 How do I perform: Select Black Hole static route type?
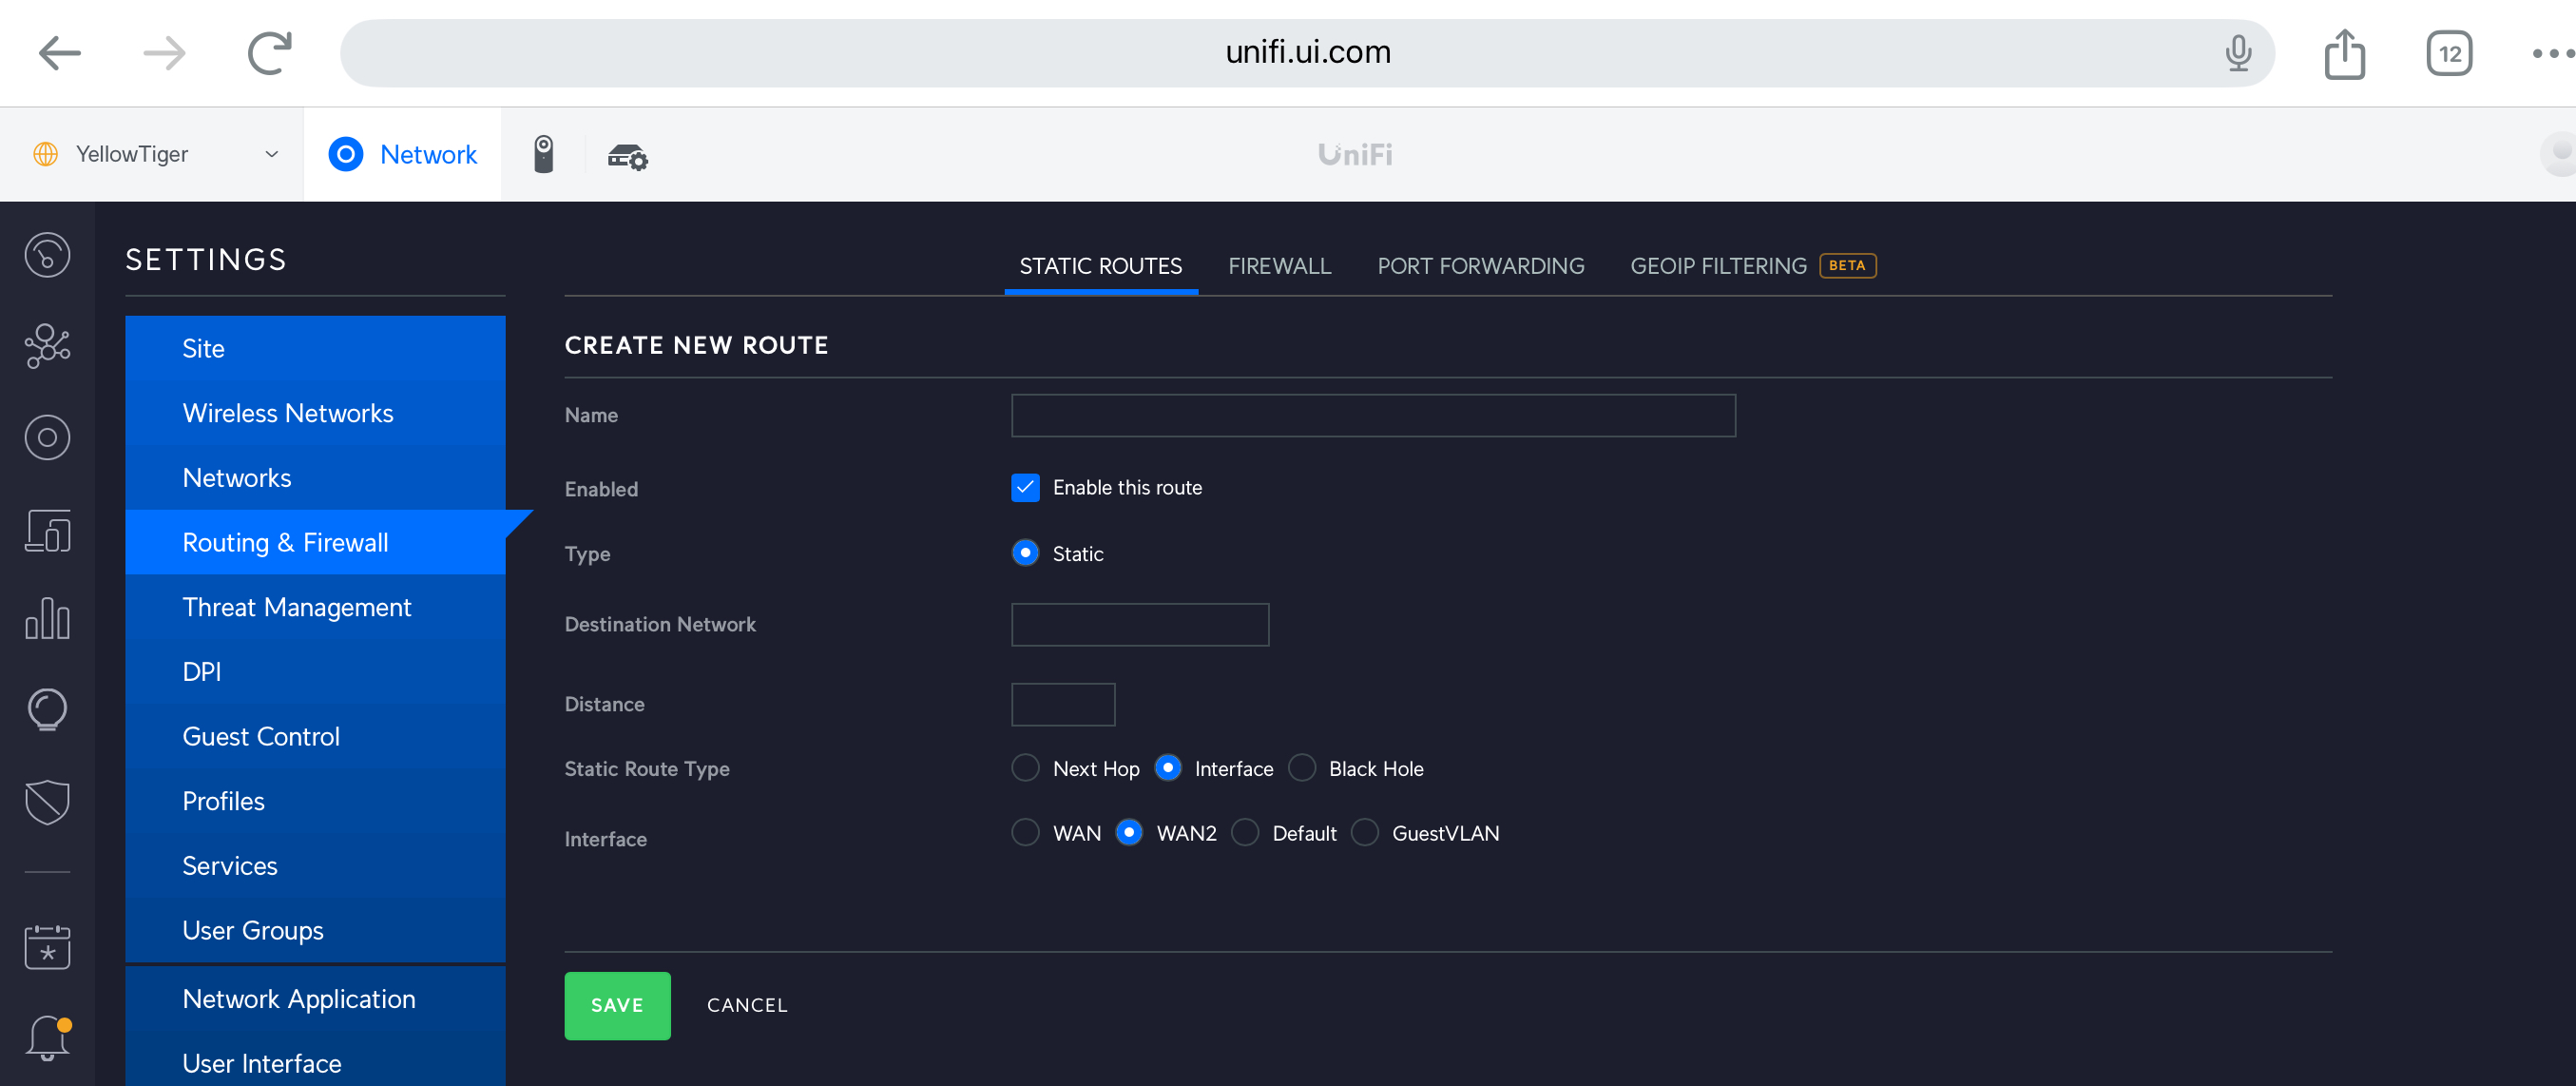[x=1301, y=768]
